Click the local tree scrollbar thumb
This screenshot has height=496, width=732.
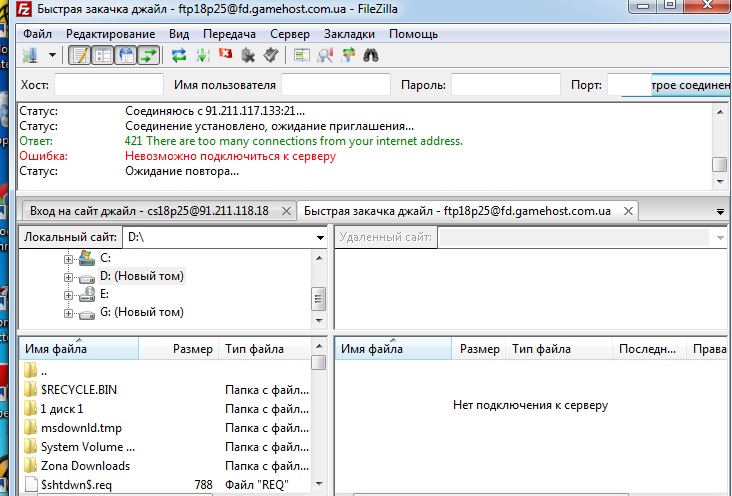(318, 299)
